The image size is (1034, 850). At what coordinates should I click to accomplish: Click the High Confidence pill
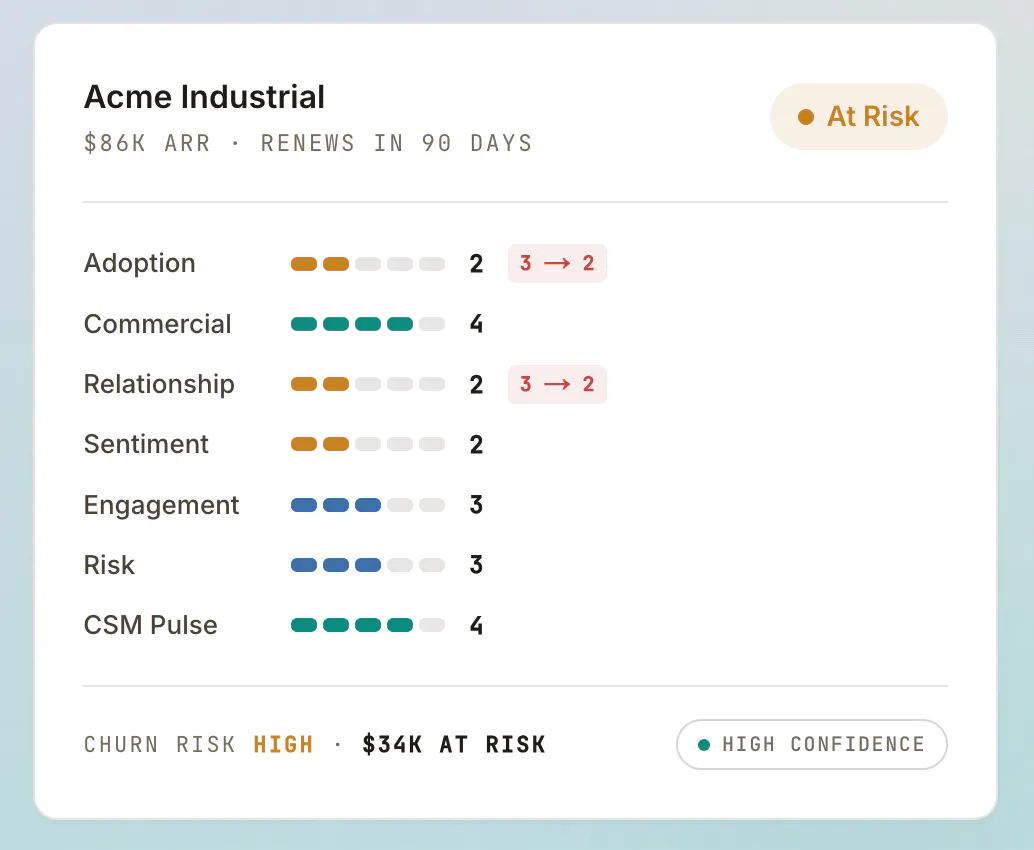click(812, 744)
